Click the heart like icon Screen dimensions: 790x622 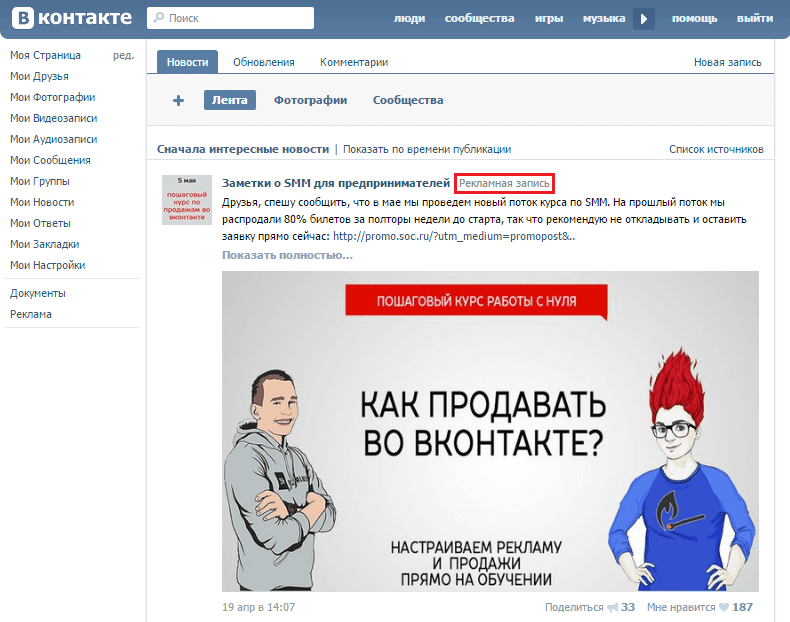tap(723, 607)
